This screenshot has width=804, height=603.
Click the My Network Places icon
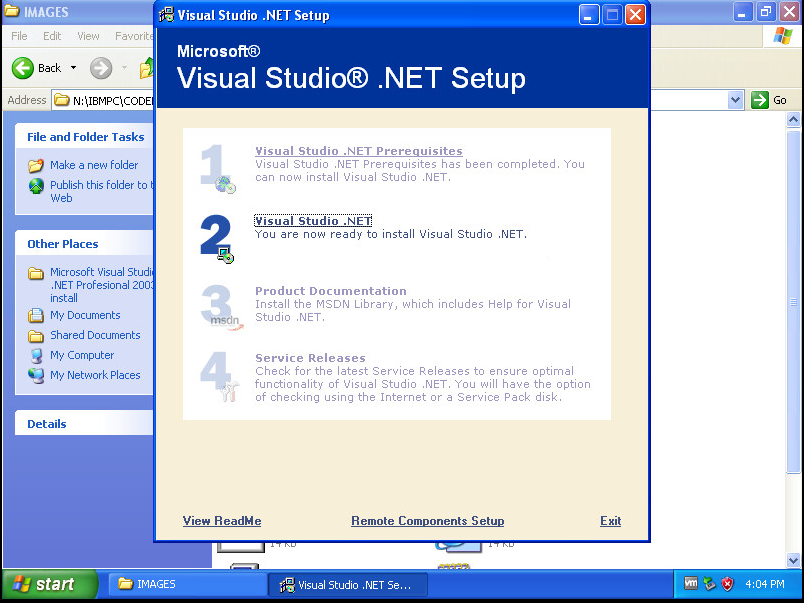(x=36, y=375)
